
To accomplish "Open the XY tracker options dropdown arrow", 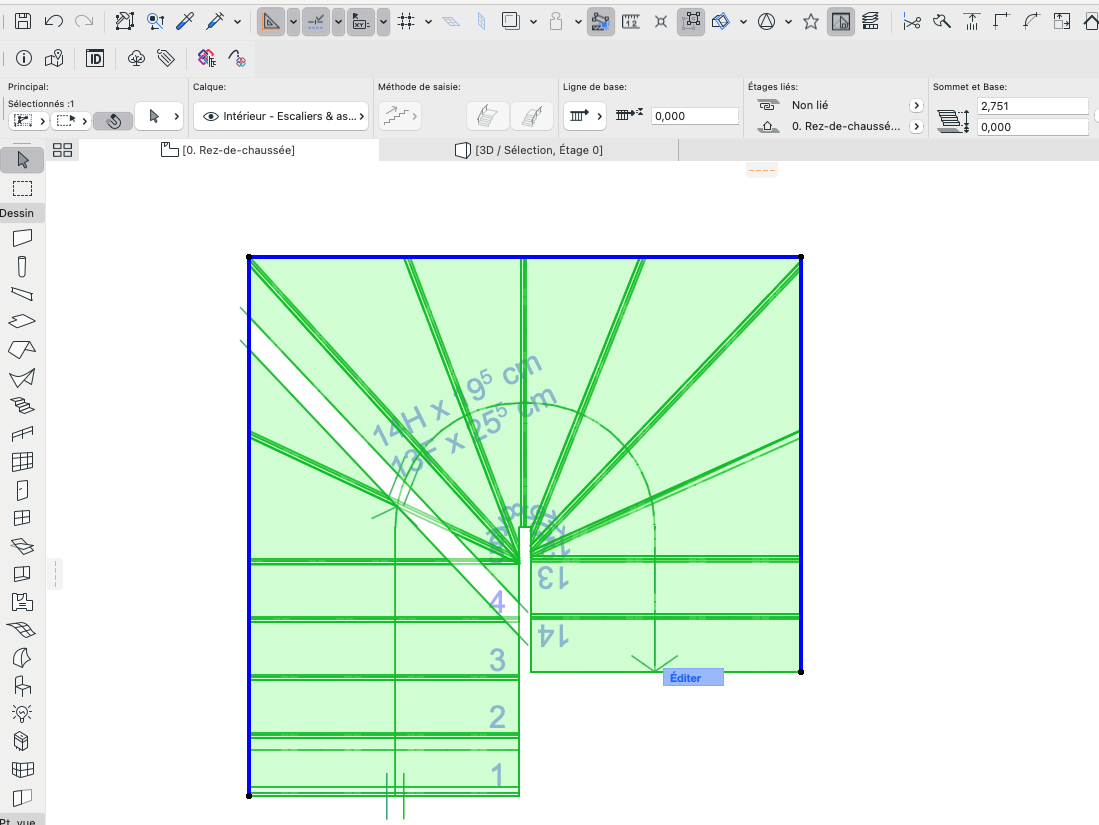I will pyautogui.click(x=383, y=22).
